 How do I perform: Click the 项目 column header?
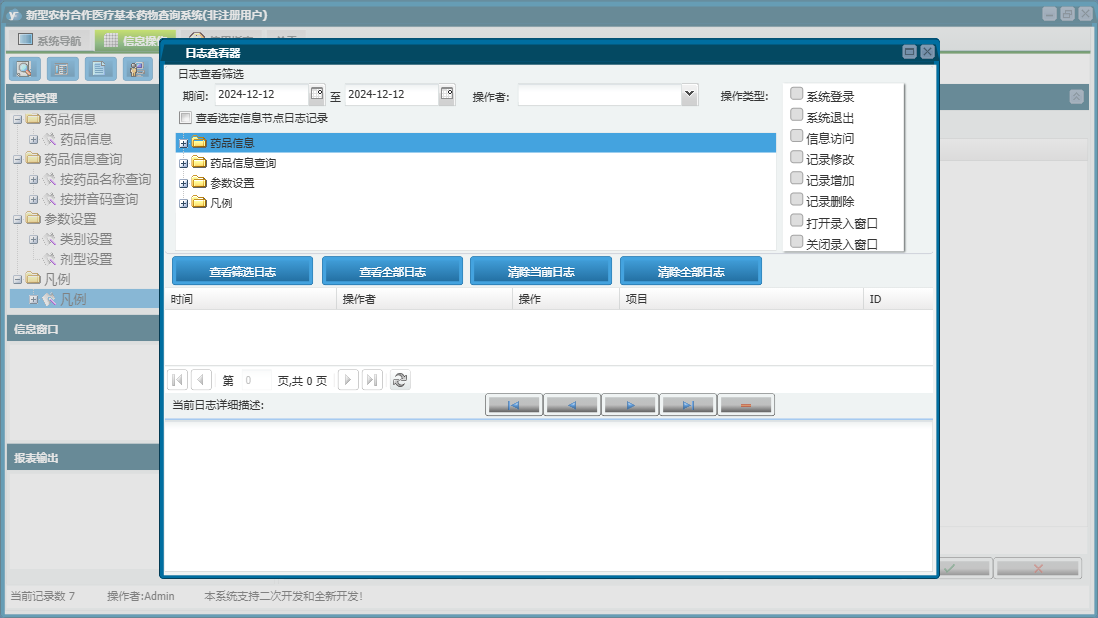click(742, 299)
